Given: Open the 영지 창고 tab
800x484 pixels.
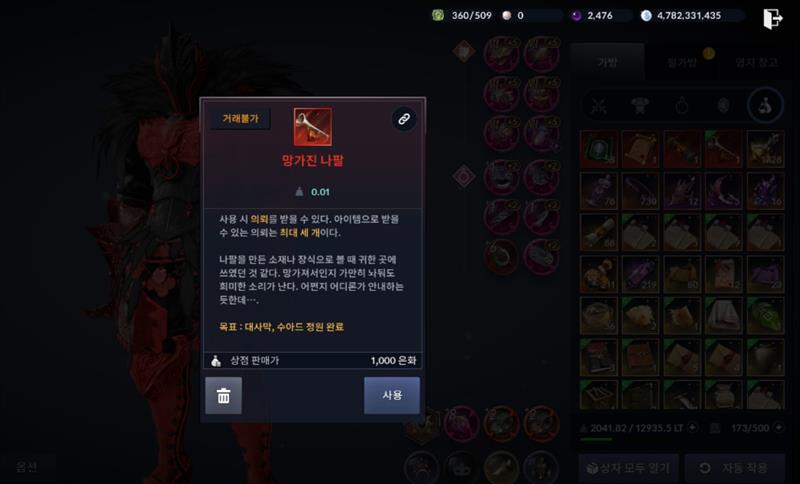Looking at the screenshot, I should (756, 62).
